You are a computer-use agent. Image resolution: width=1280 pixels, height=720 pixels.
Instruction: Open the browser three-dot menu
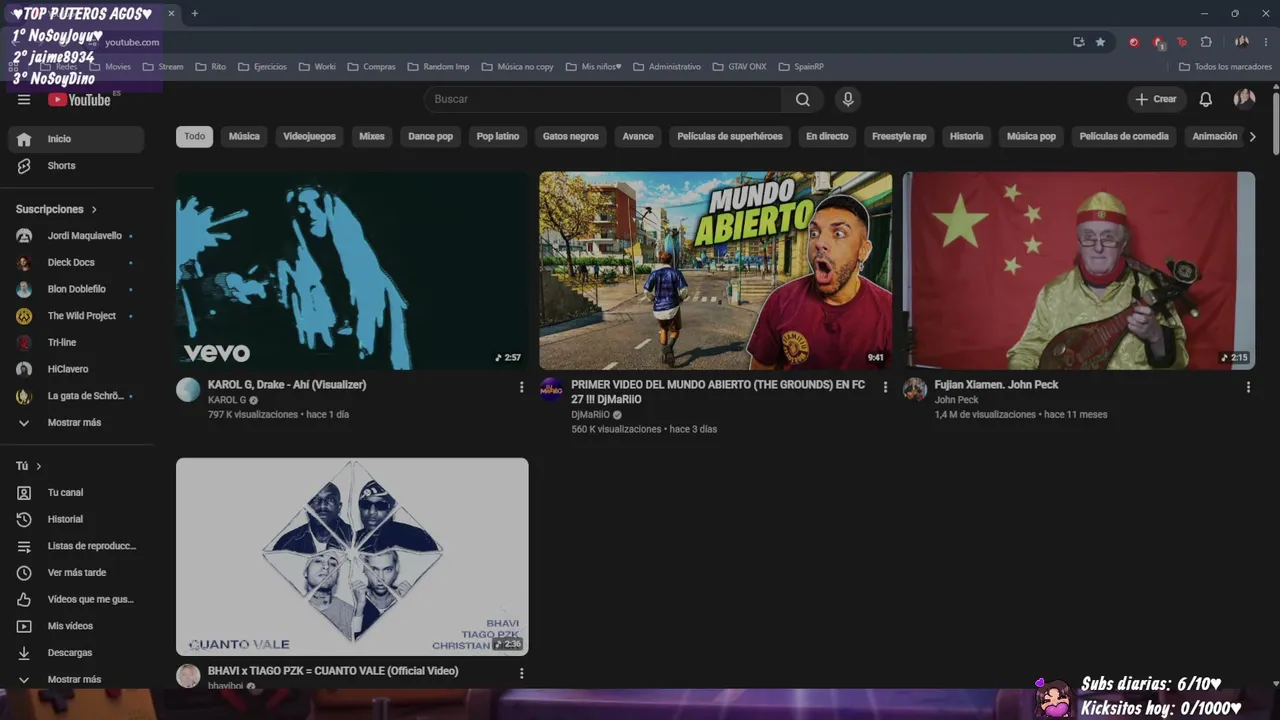(1267, 42)
